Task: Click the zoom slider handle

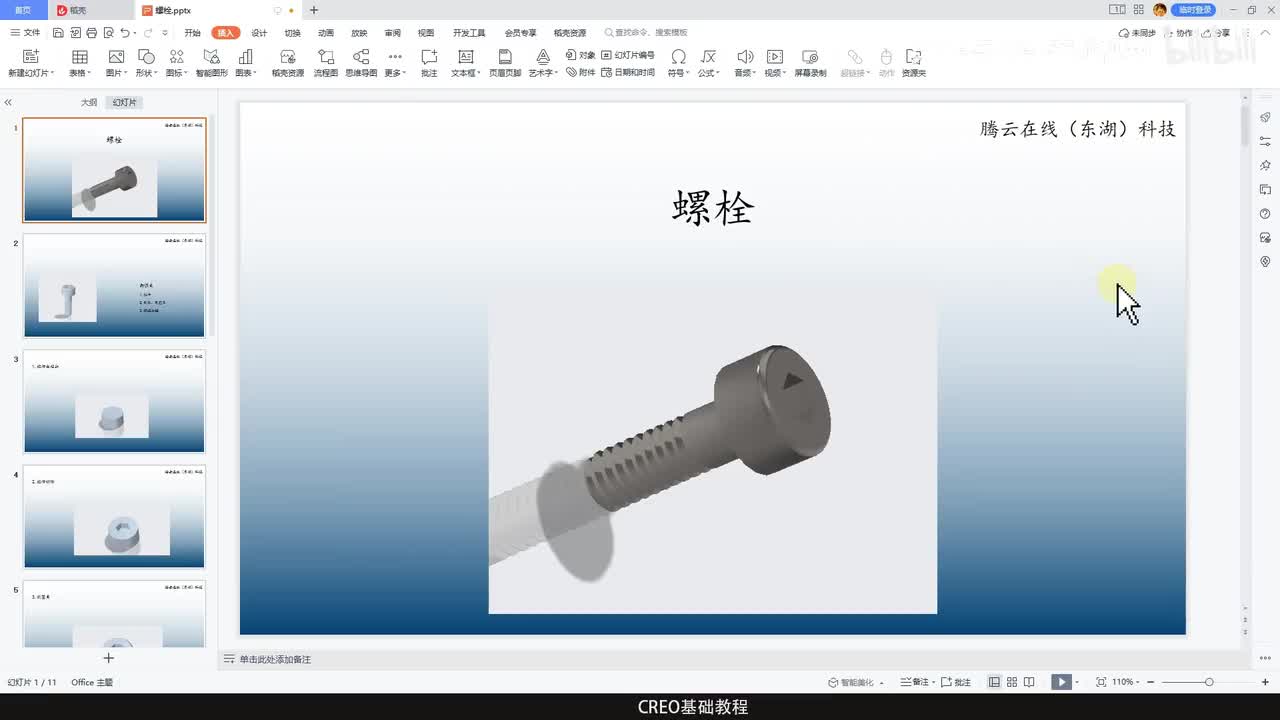Action: (x=1209, y=682)
